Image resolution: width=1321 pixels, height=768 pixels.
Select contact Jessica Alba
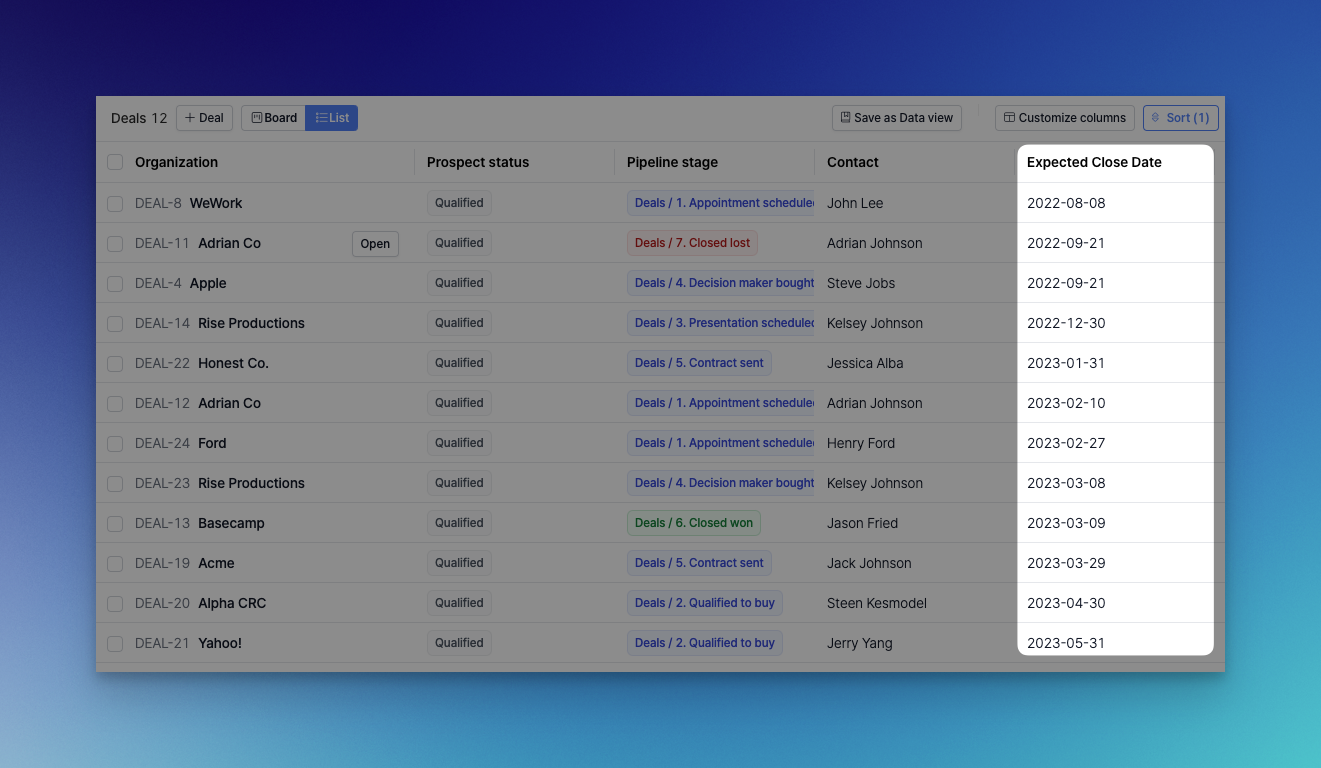point(865,363)
